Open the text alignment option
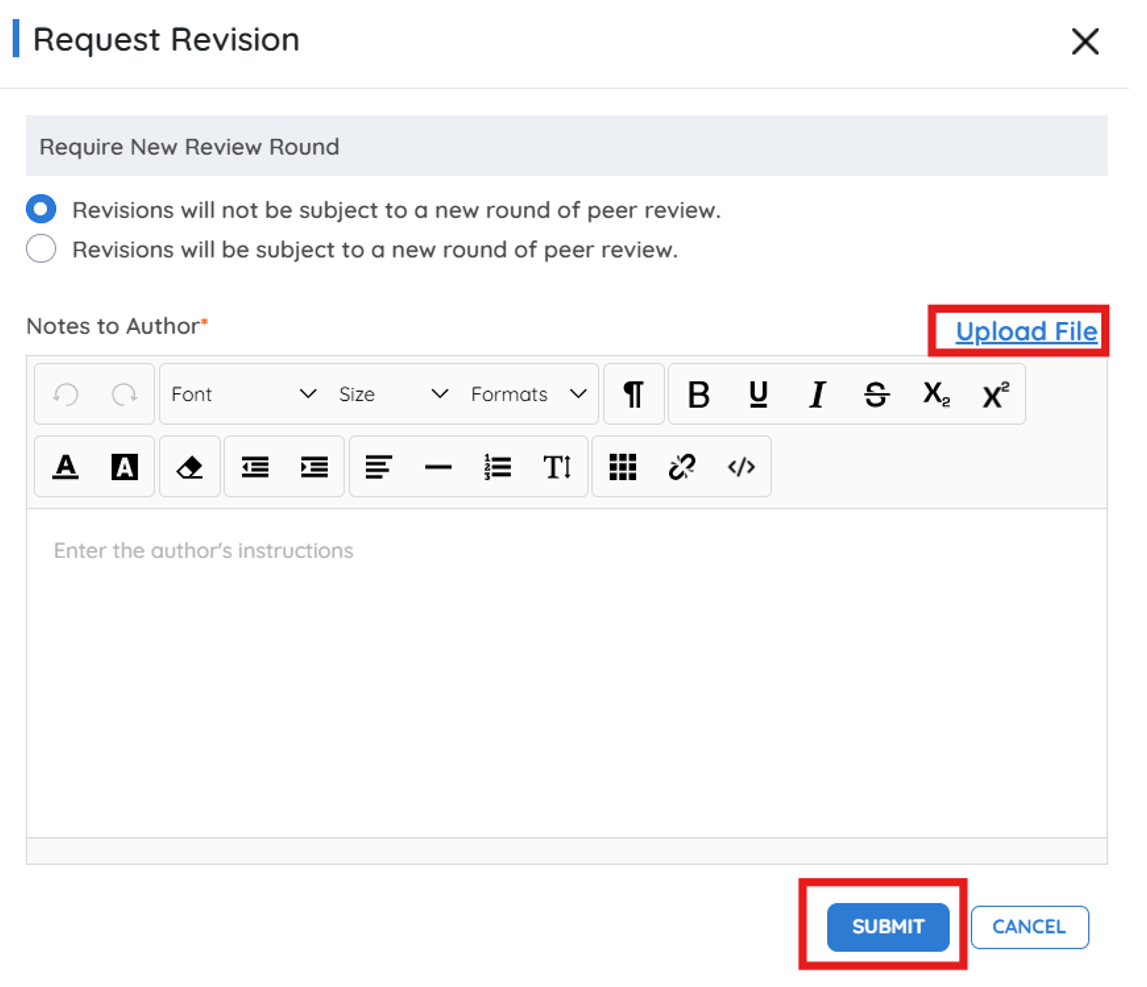1147x987 pixels. [379, 467]
